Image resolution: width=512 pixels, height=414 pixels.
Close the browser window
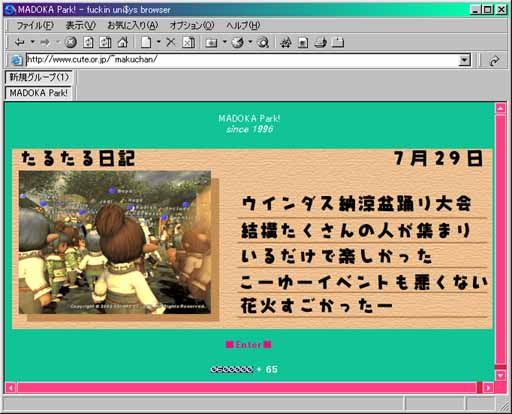coord(501,10)
